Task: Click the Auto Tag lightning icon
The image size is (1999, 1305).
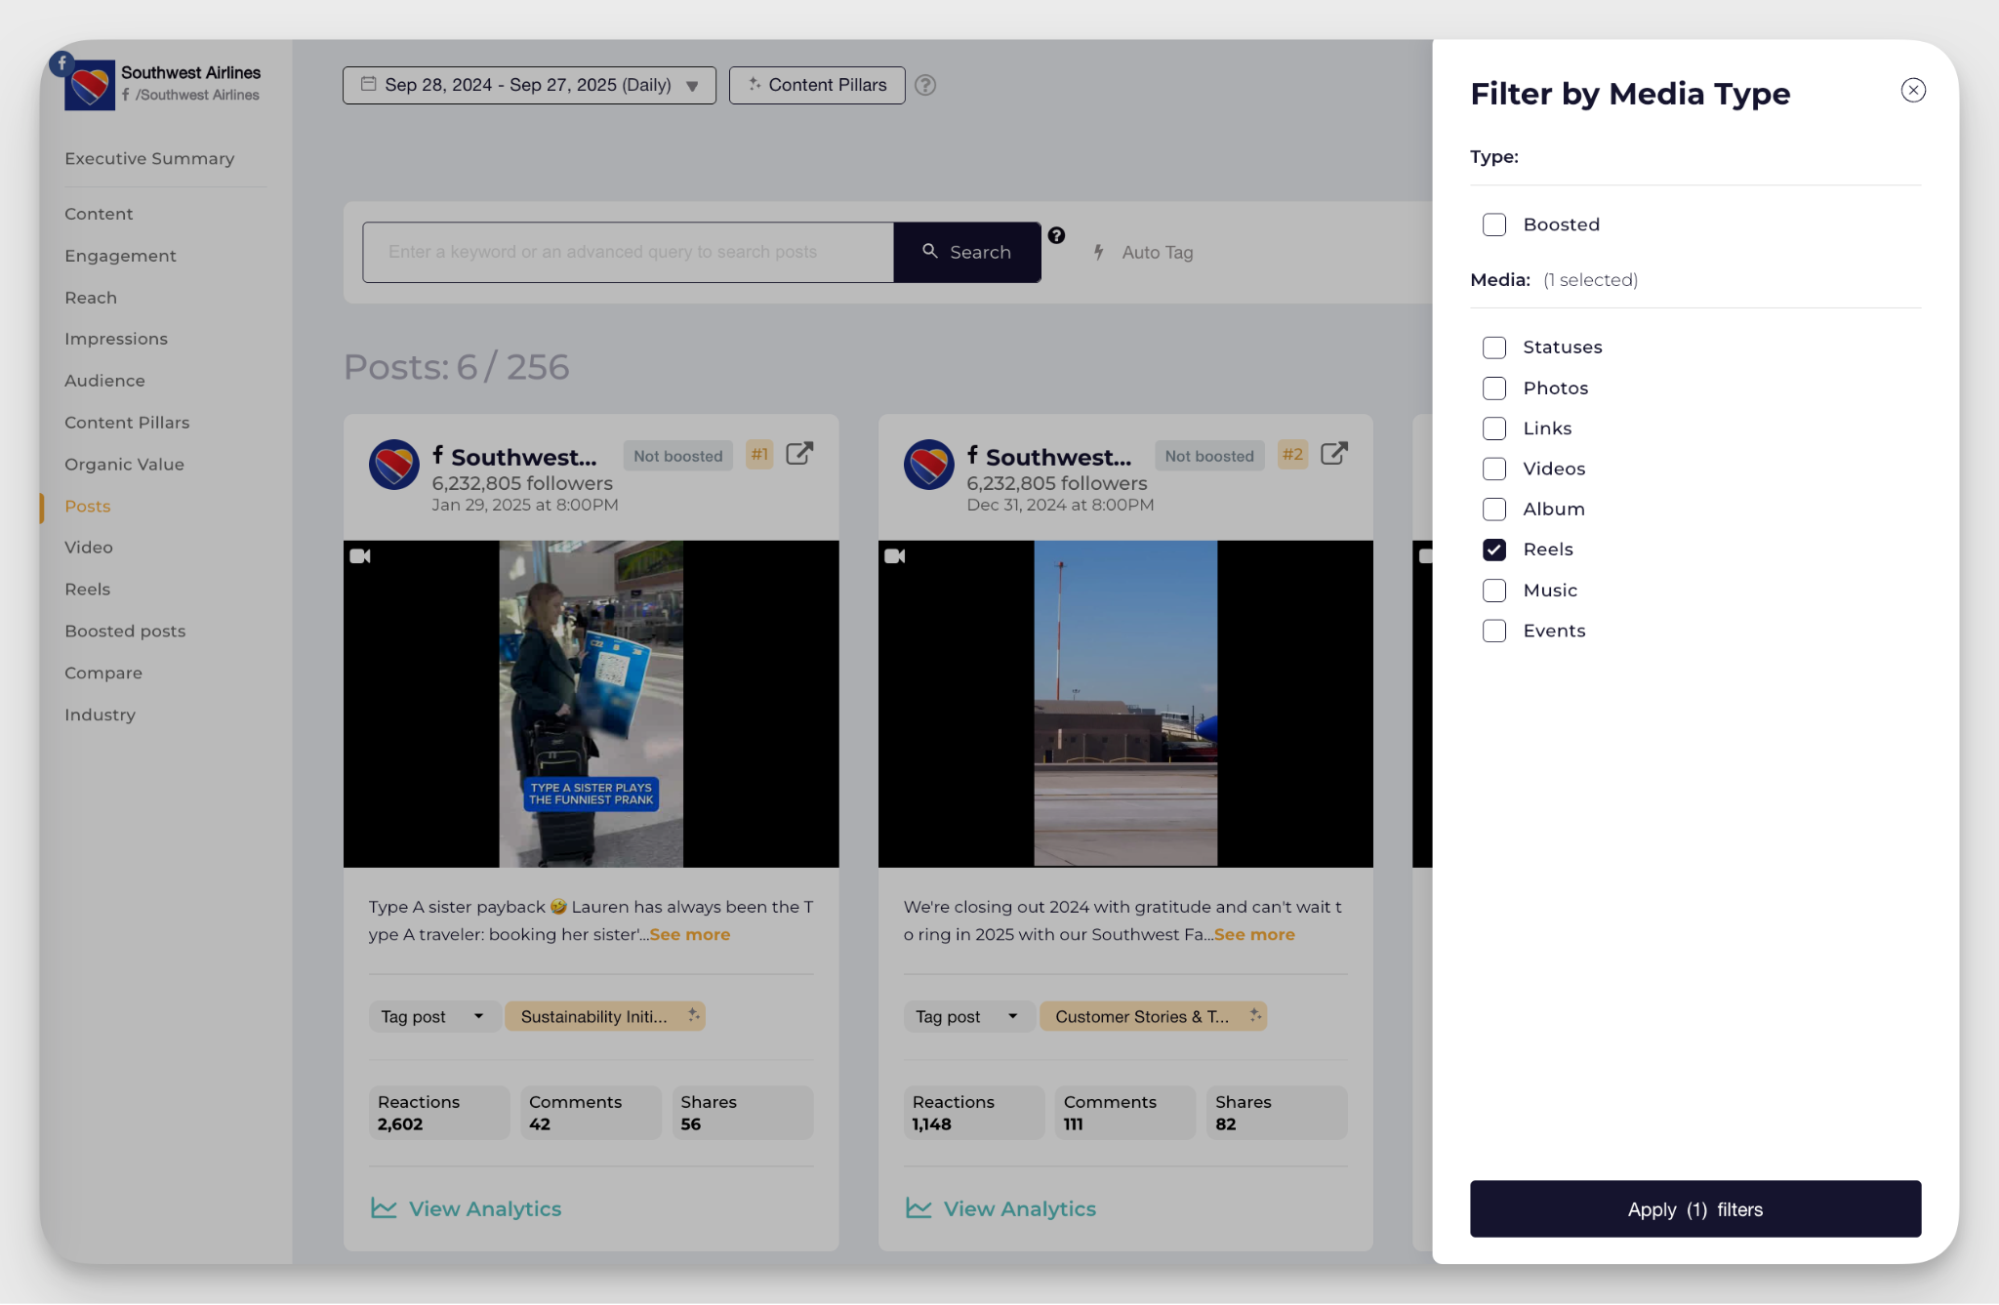Action: pyautogui.click(x=1098, y=252)
